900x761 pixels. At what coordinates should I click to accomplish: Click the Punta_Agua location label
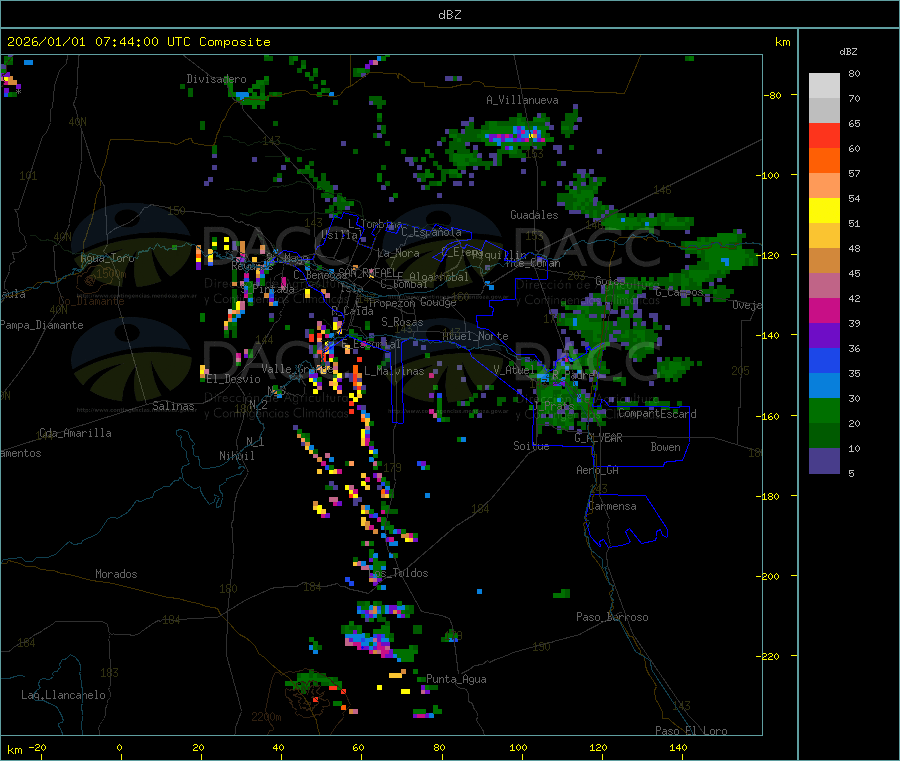pyautogui.click(x=456, y=679)
